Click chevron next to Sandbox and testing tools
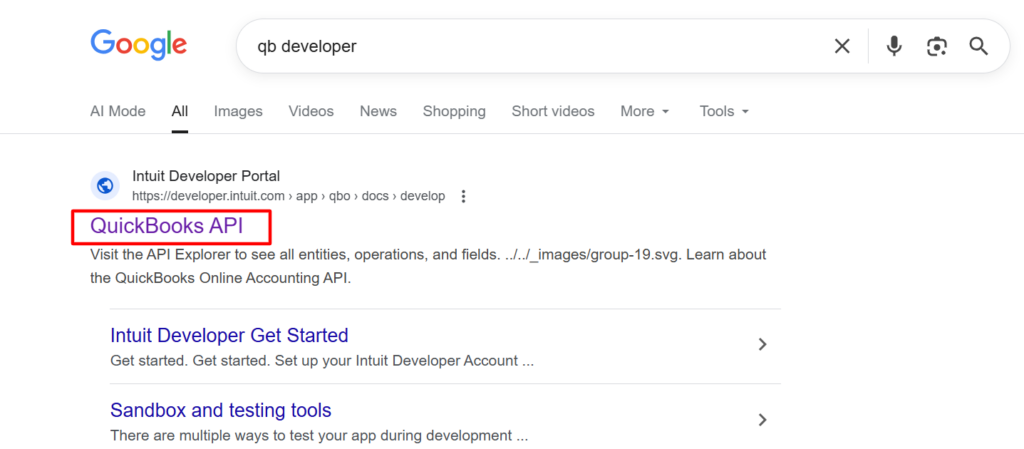Viewport: 1024px width, 449px height. 762,420
